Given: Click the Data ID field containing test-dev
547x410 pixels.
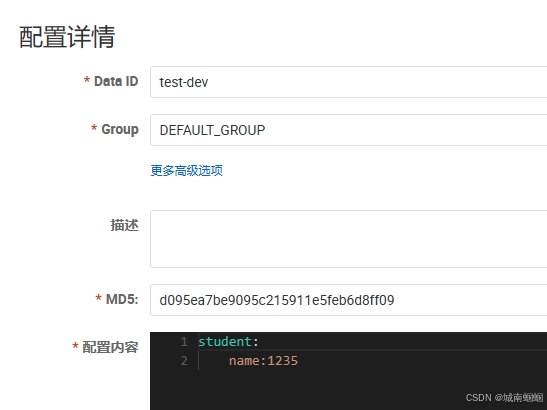Looking at the screenshot, I should click(x=349, y=82).
